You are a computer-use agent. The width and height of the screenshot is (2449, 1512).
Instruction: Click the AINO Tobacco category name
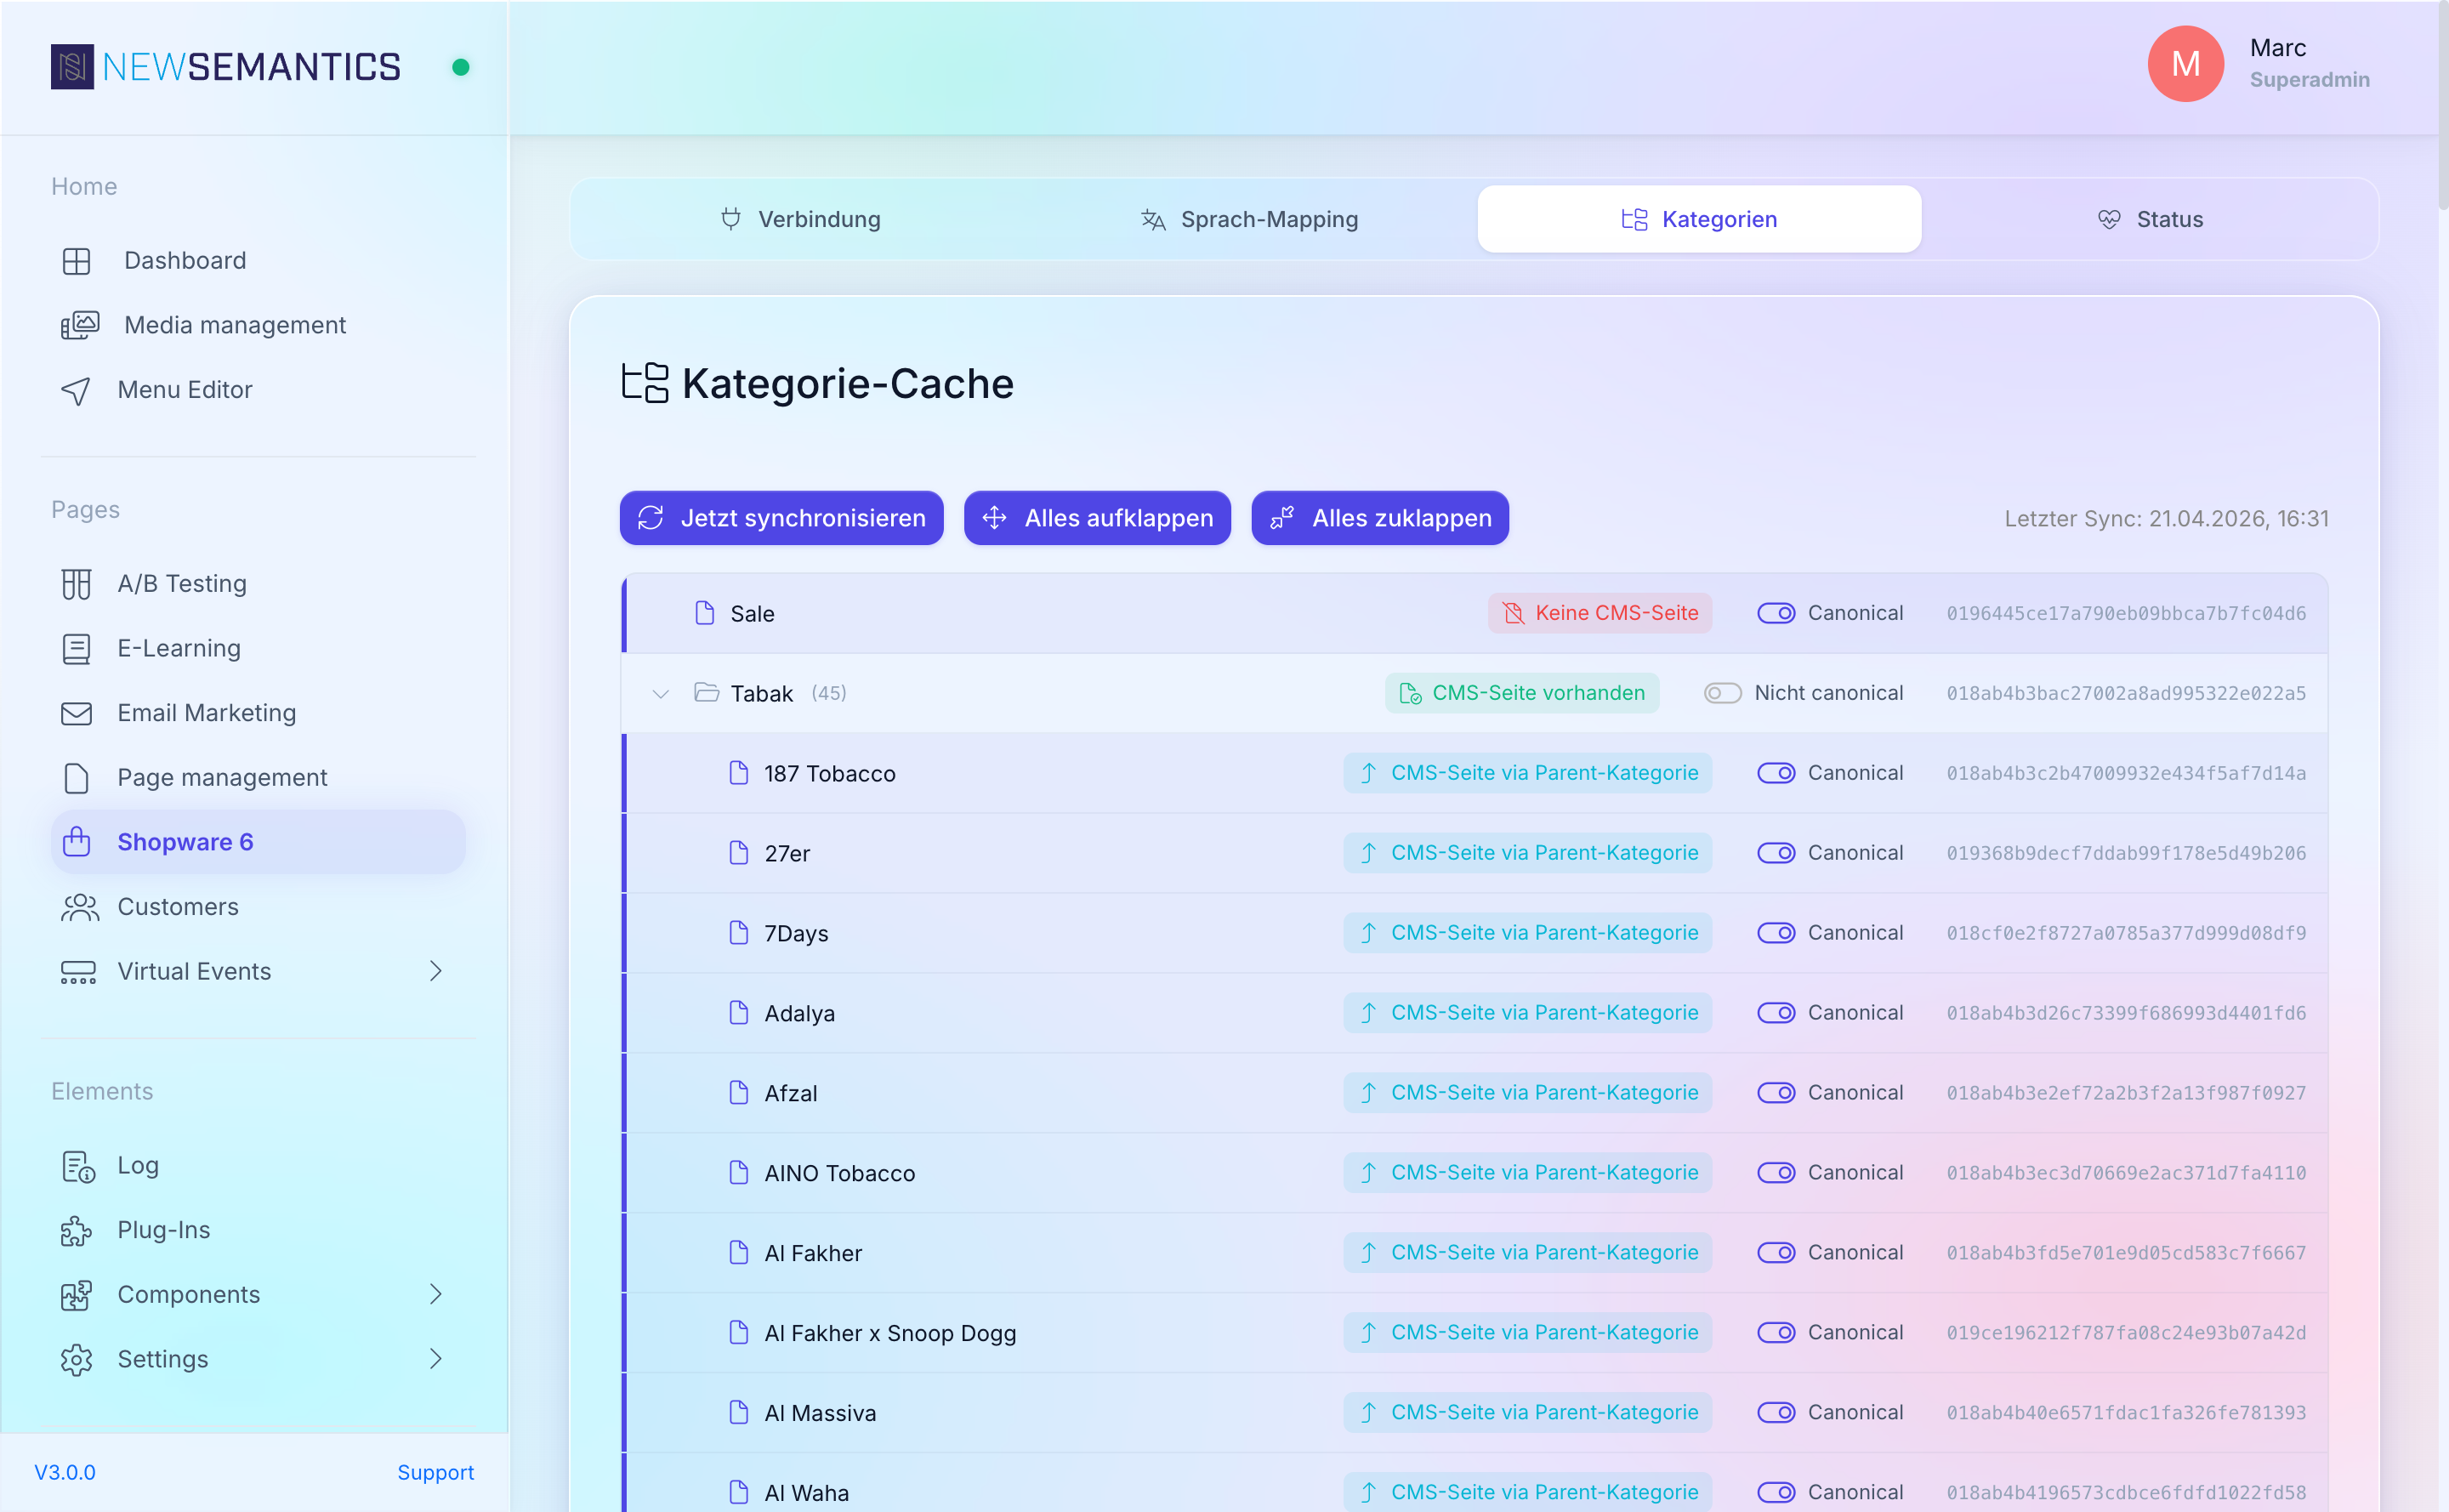[840, 1173]
